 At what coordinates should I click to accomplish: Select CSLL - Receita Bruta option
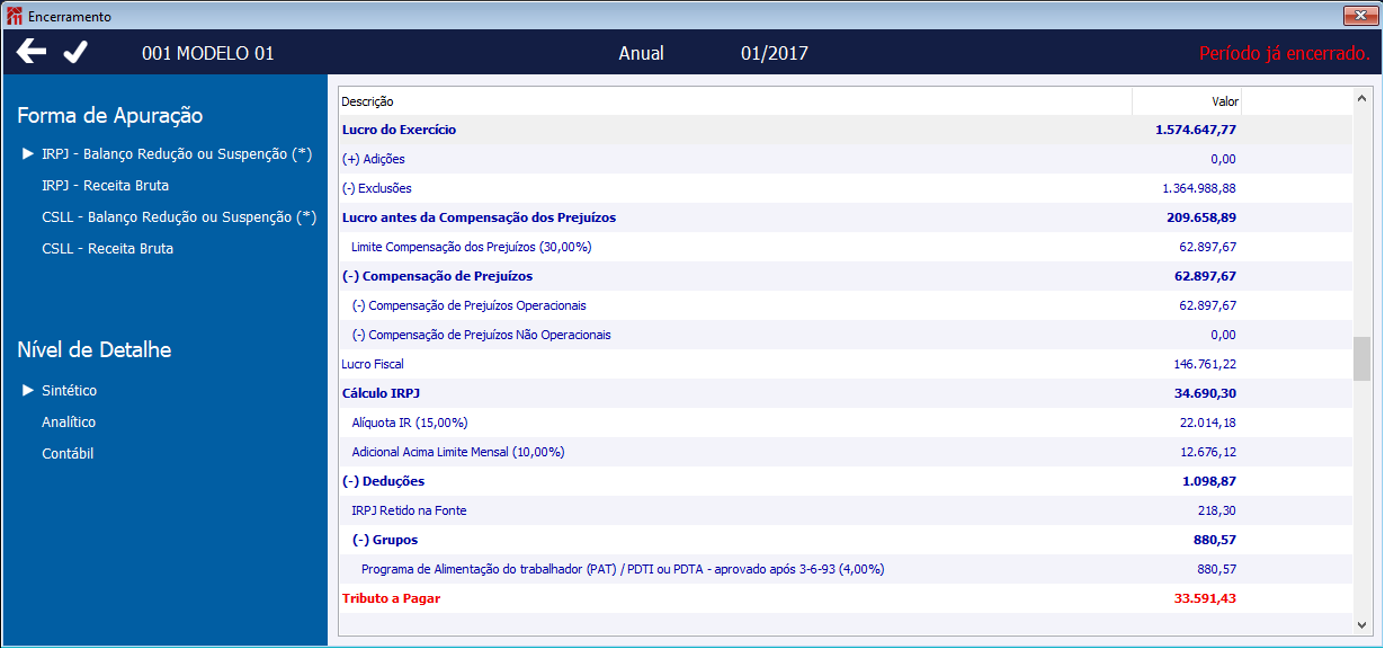[107, 248]
